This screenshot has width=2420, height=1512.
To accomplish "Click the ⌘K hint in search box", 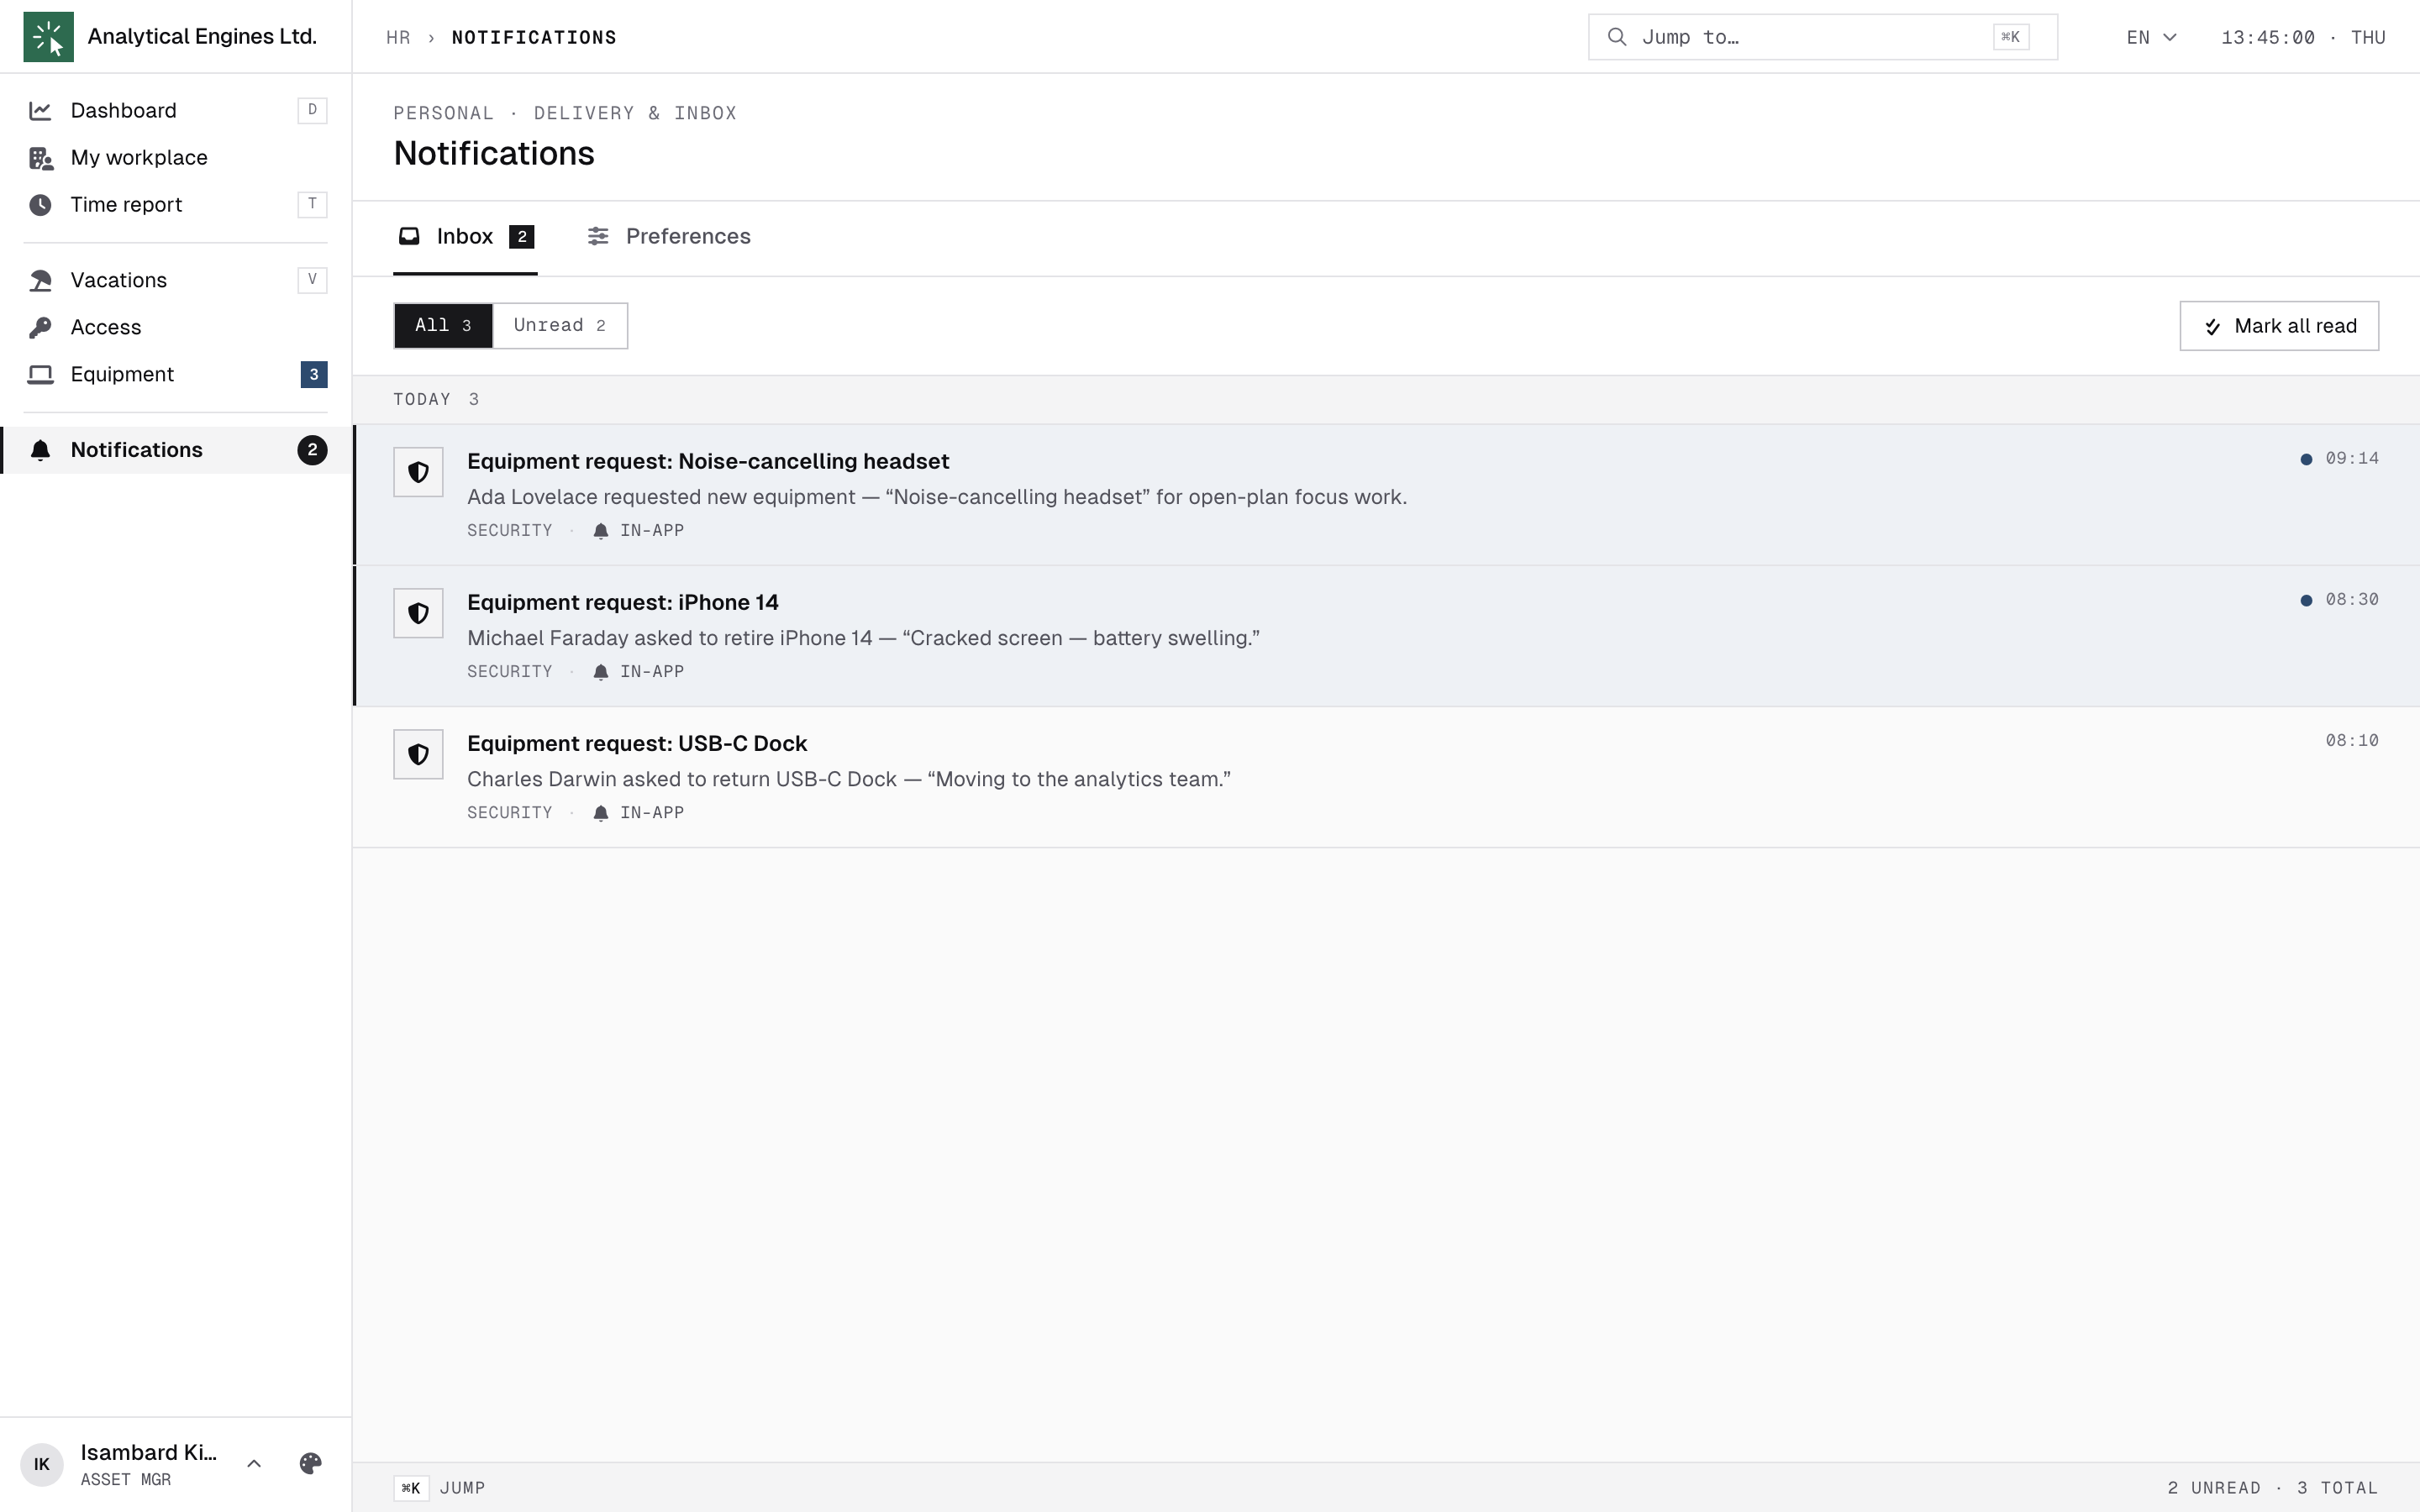I will (x=2010, y=37).
